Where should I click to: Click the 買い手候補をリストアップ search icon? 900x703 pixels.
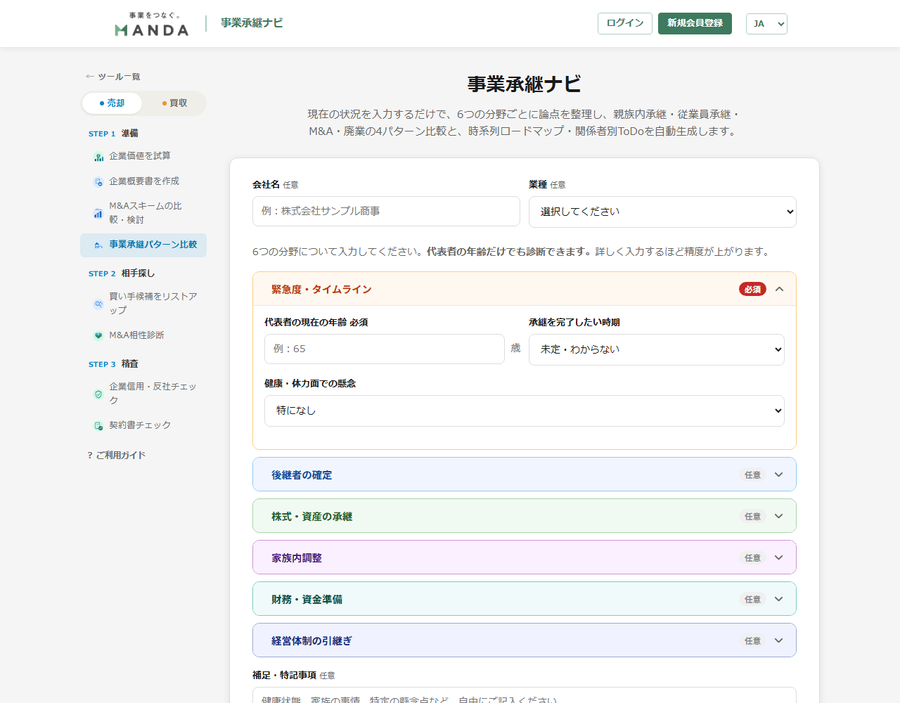click(x=98, y=304)
